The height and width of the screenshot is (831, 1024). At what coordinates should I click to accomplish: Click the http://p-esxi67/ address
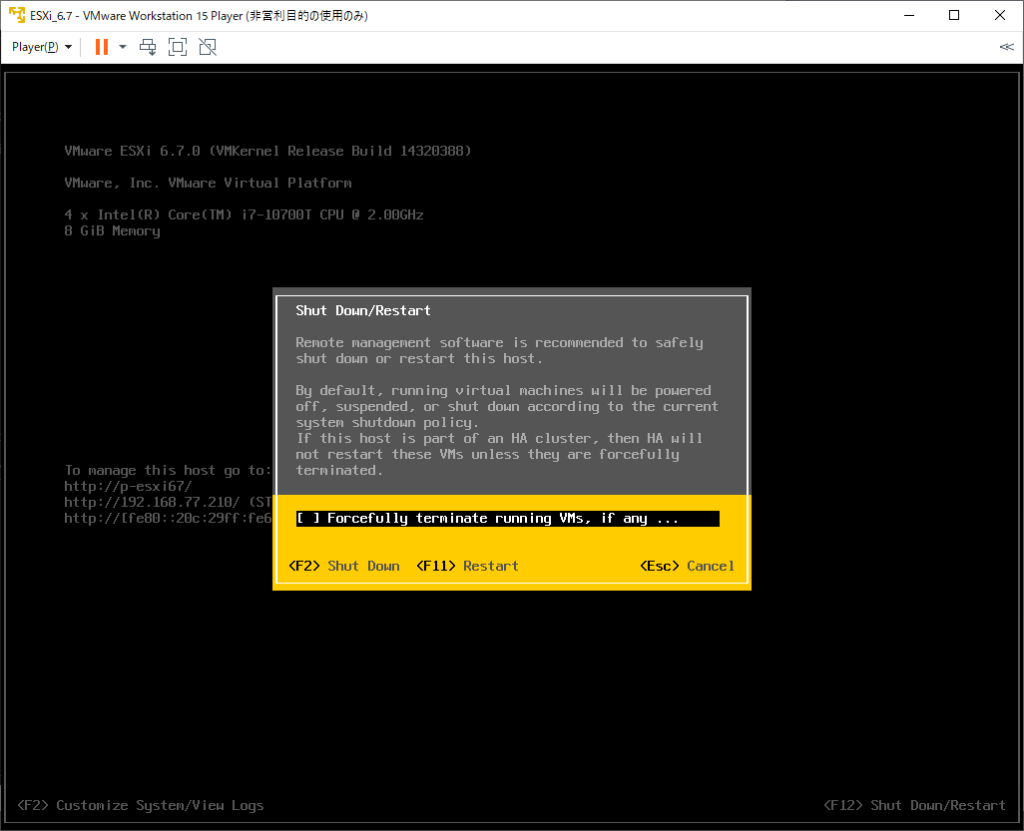tap(128, 487)
